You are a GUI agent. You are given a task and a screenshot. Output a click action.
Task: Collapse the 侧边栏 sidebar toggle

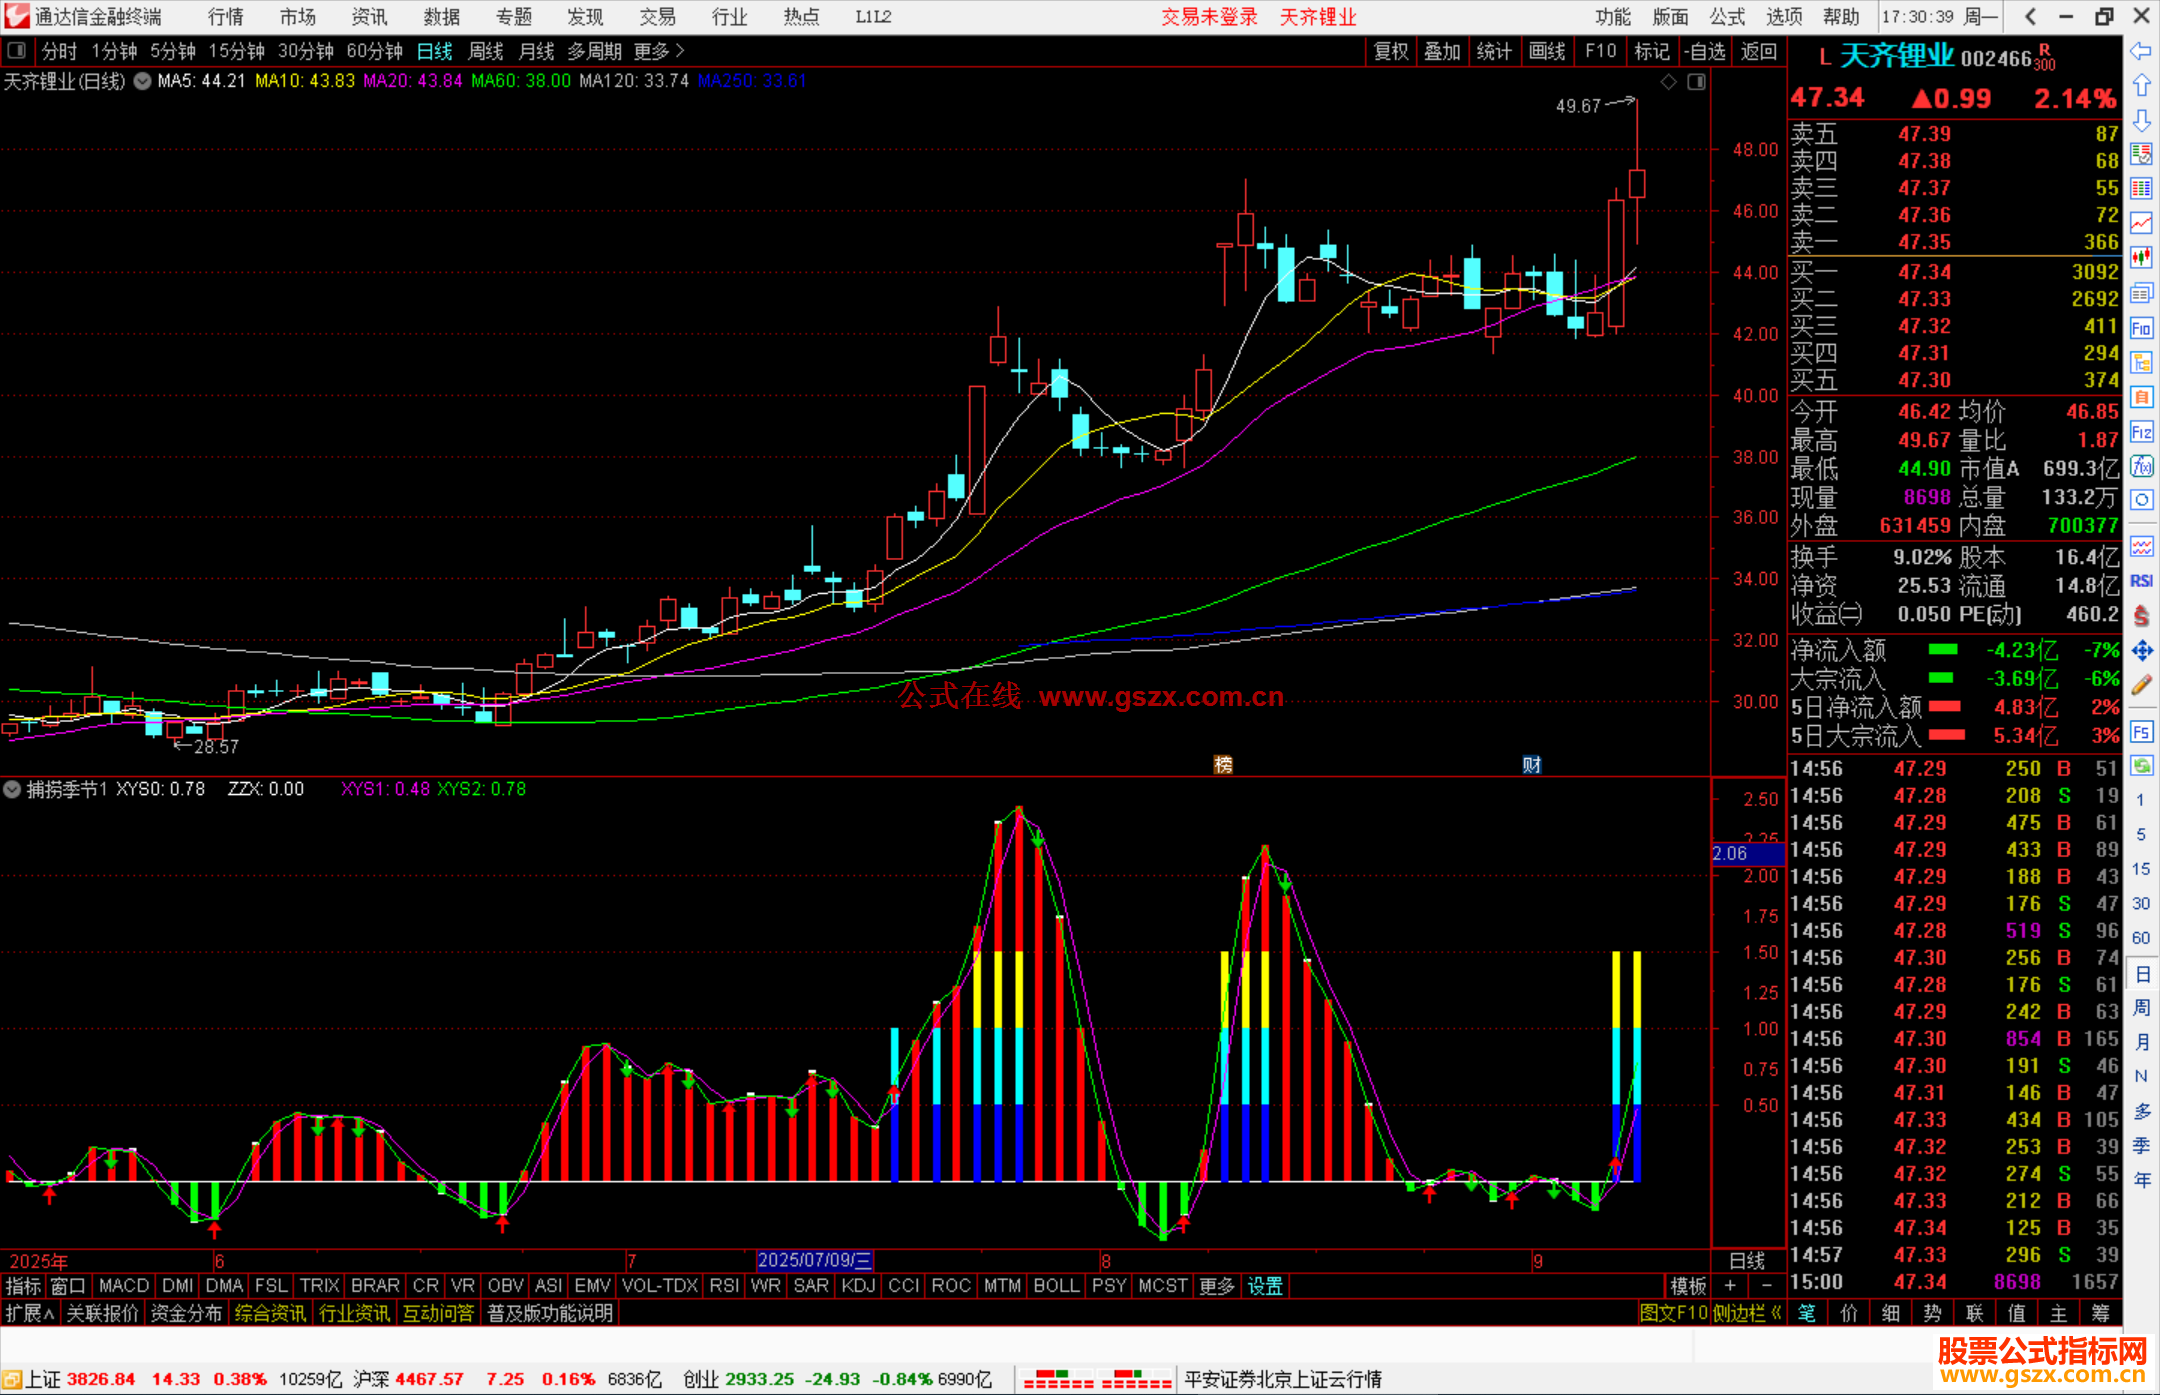(1747, 1313)
